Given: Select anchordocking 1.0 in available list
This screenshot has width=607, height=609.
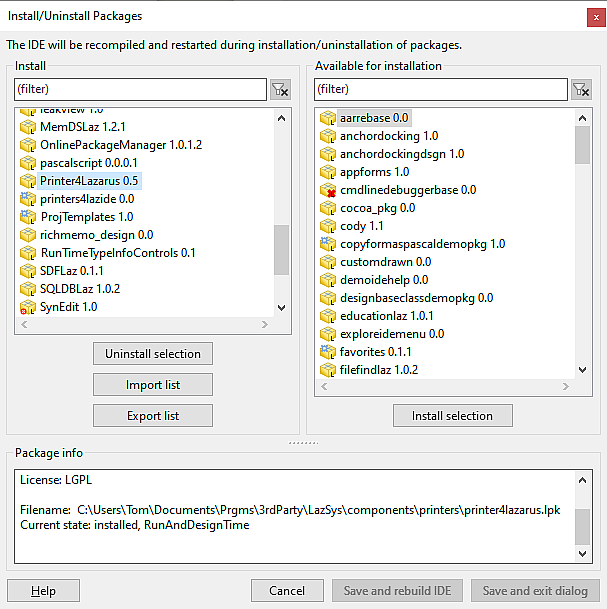Looking at the screenshot, I should (x=388, y=136).
